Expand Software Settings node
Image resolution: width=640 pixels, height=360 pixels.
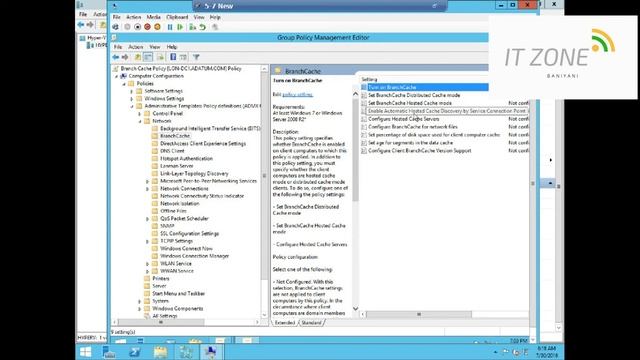click(132, 91)
